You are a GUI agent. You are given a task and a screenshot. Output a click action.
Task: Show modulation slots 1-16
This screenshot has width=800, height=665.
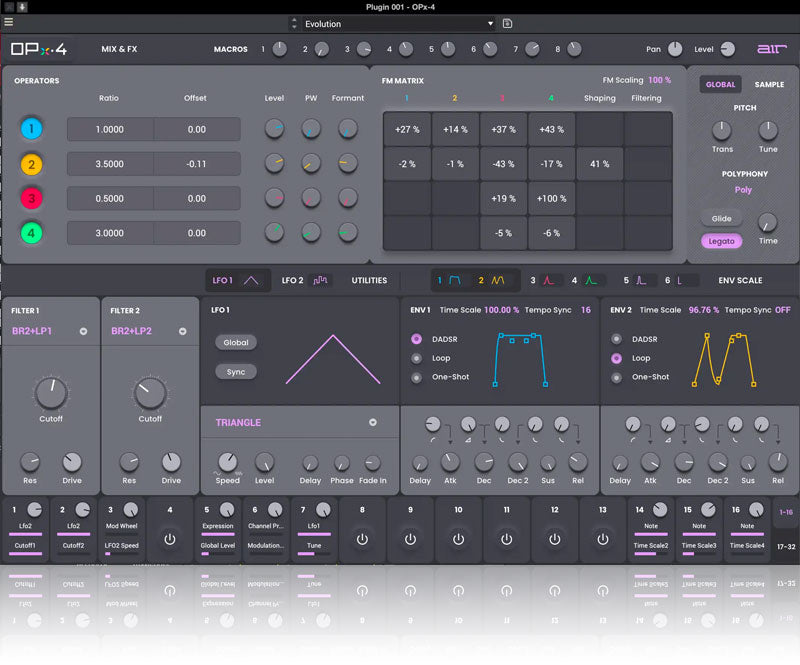pyautogui.click(x=786, y=512)
